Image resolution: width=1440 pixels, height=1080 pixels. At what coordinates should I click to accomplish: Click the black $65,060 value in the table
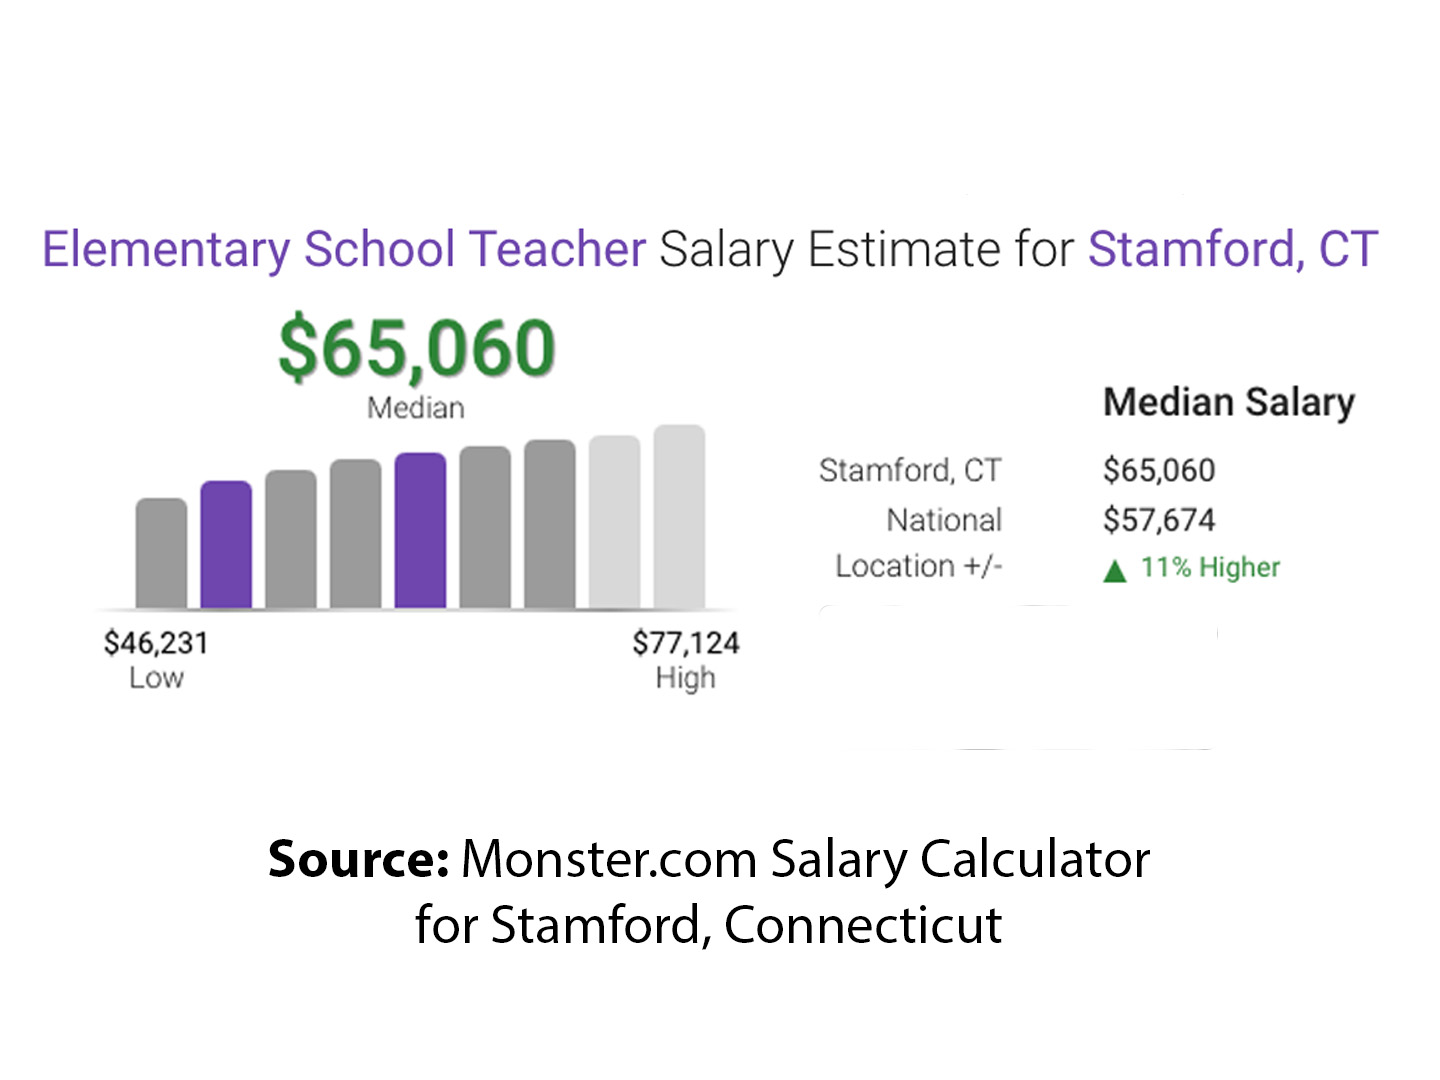click(1158, 470)
